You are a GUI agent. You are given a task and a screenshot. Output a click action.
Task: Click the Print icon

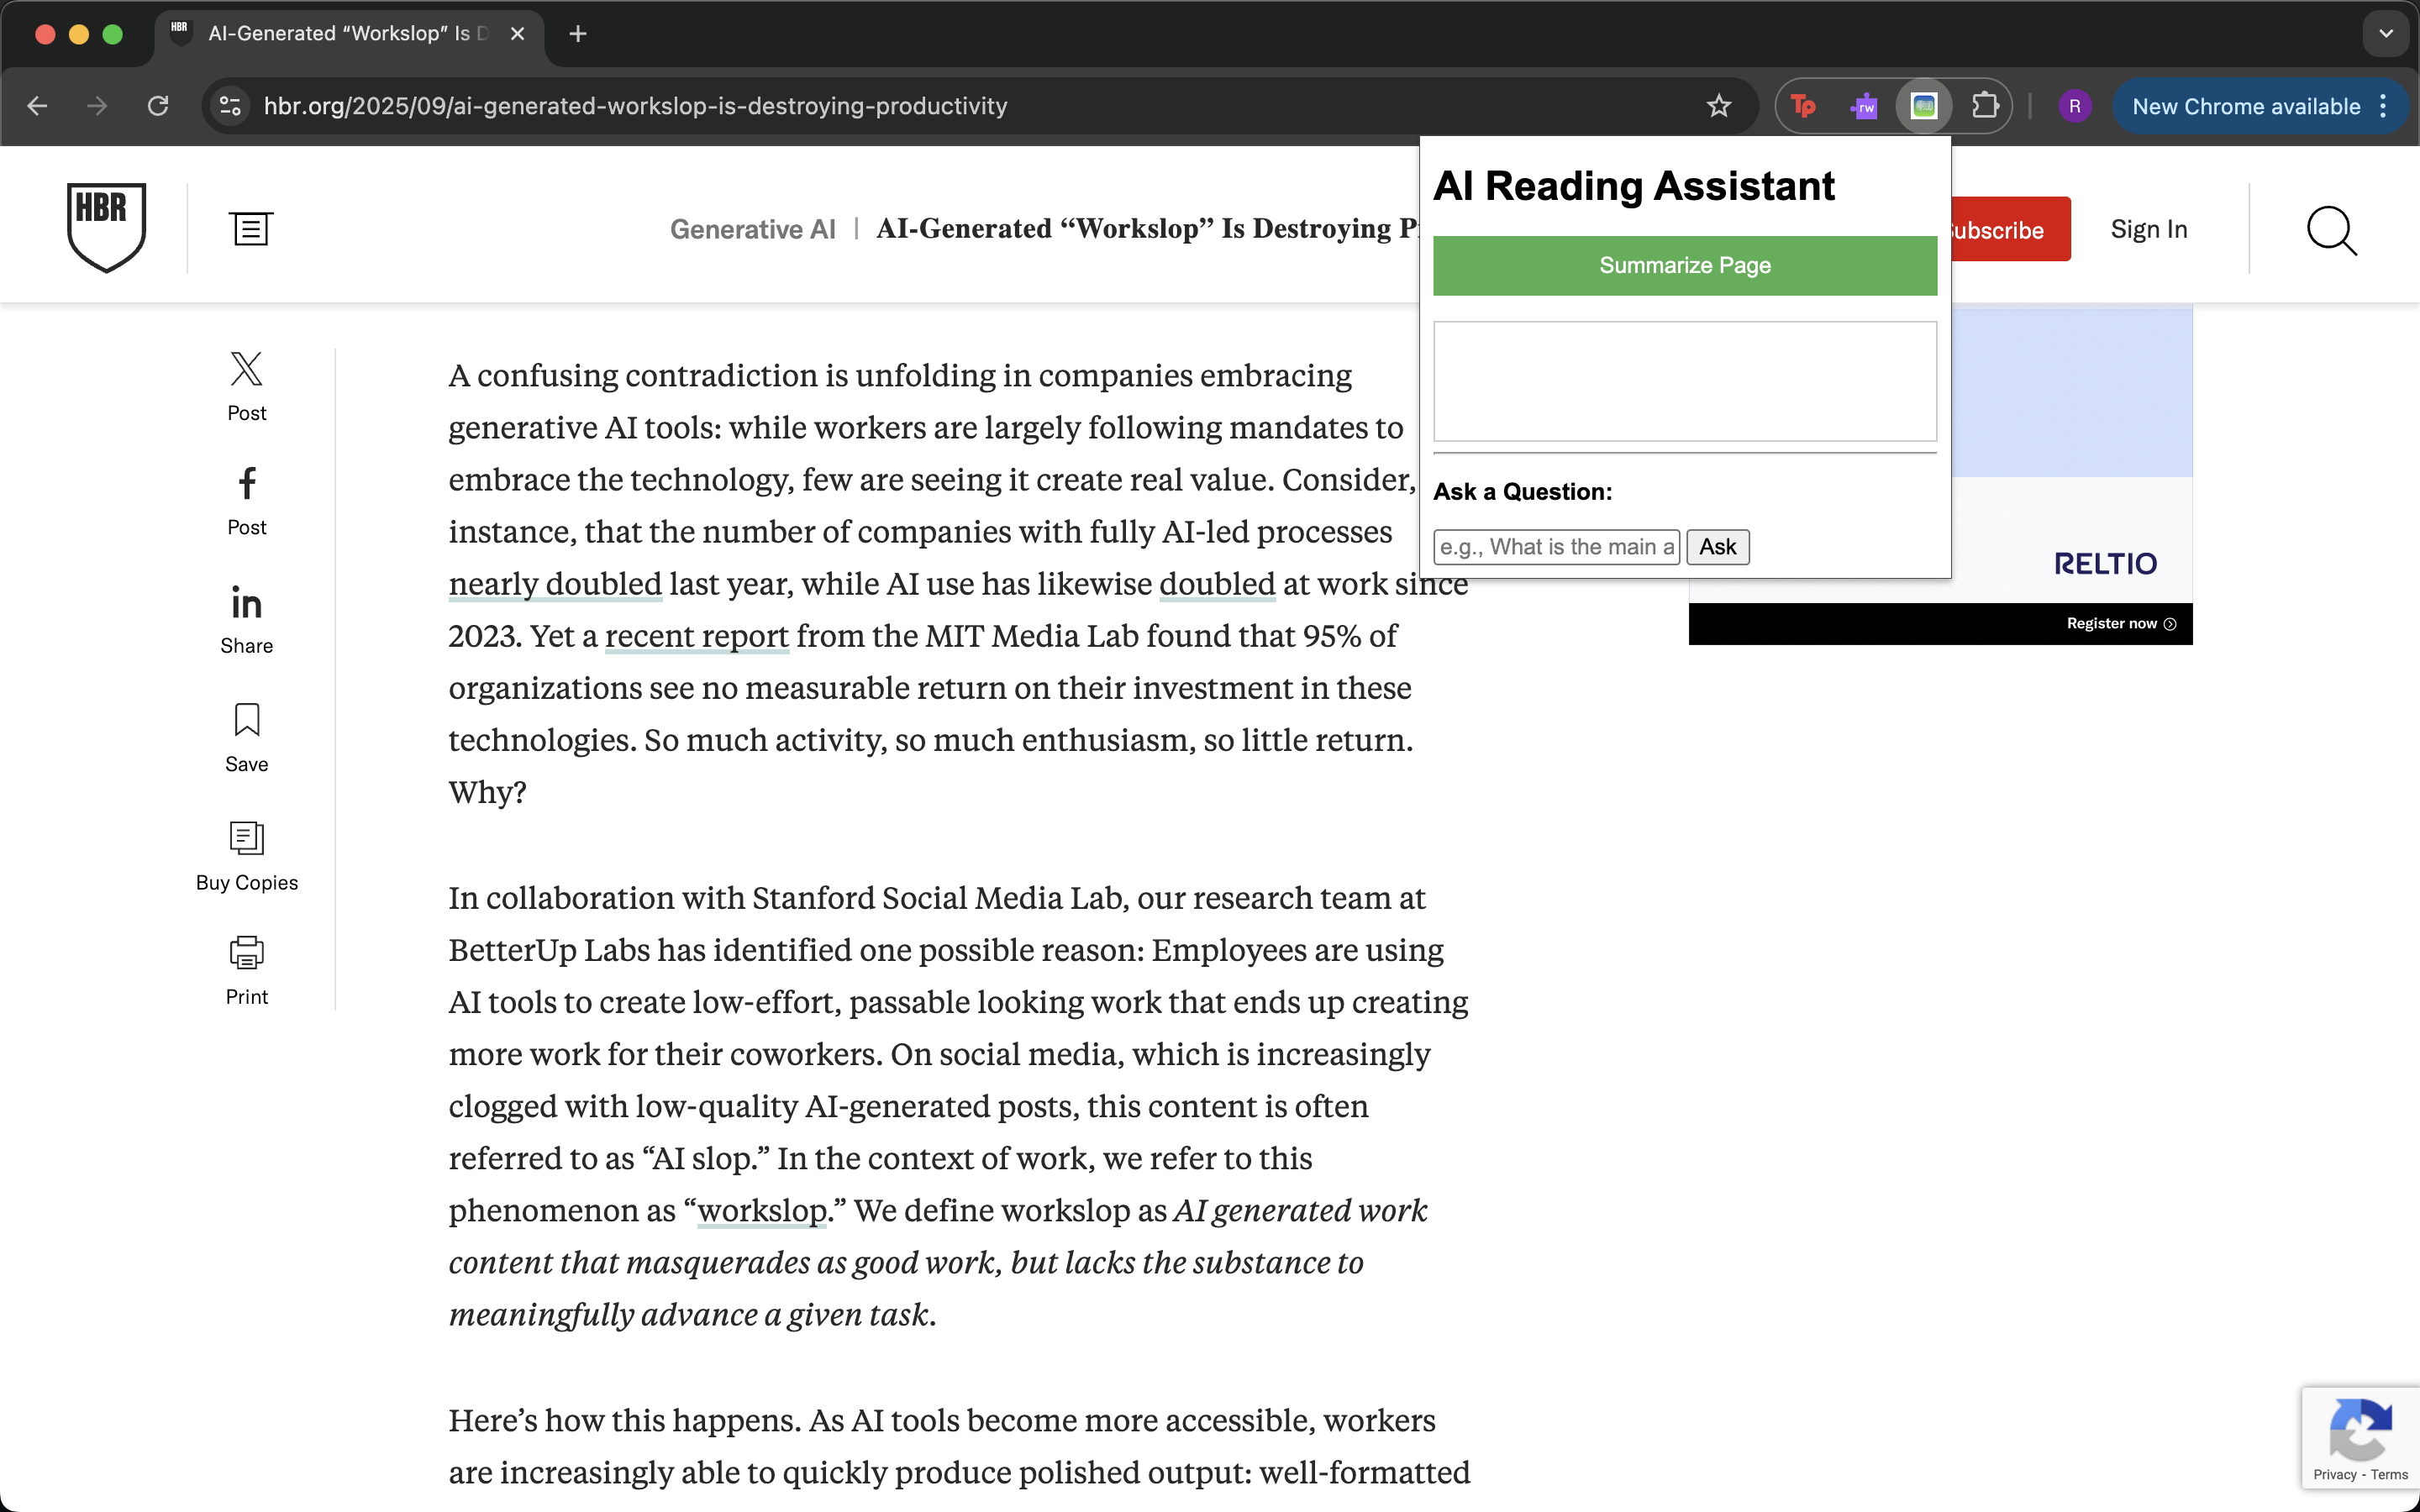point(246,953)
